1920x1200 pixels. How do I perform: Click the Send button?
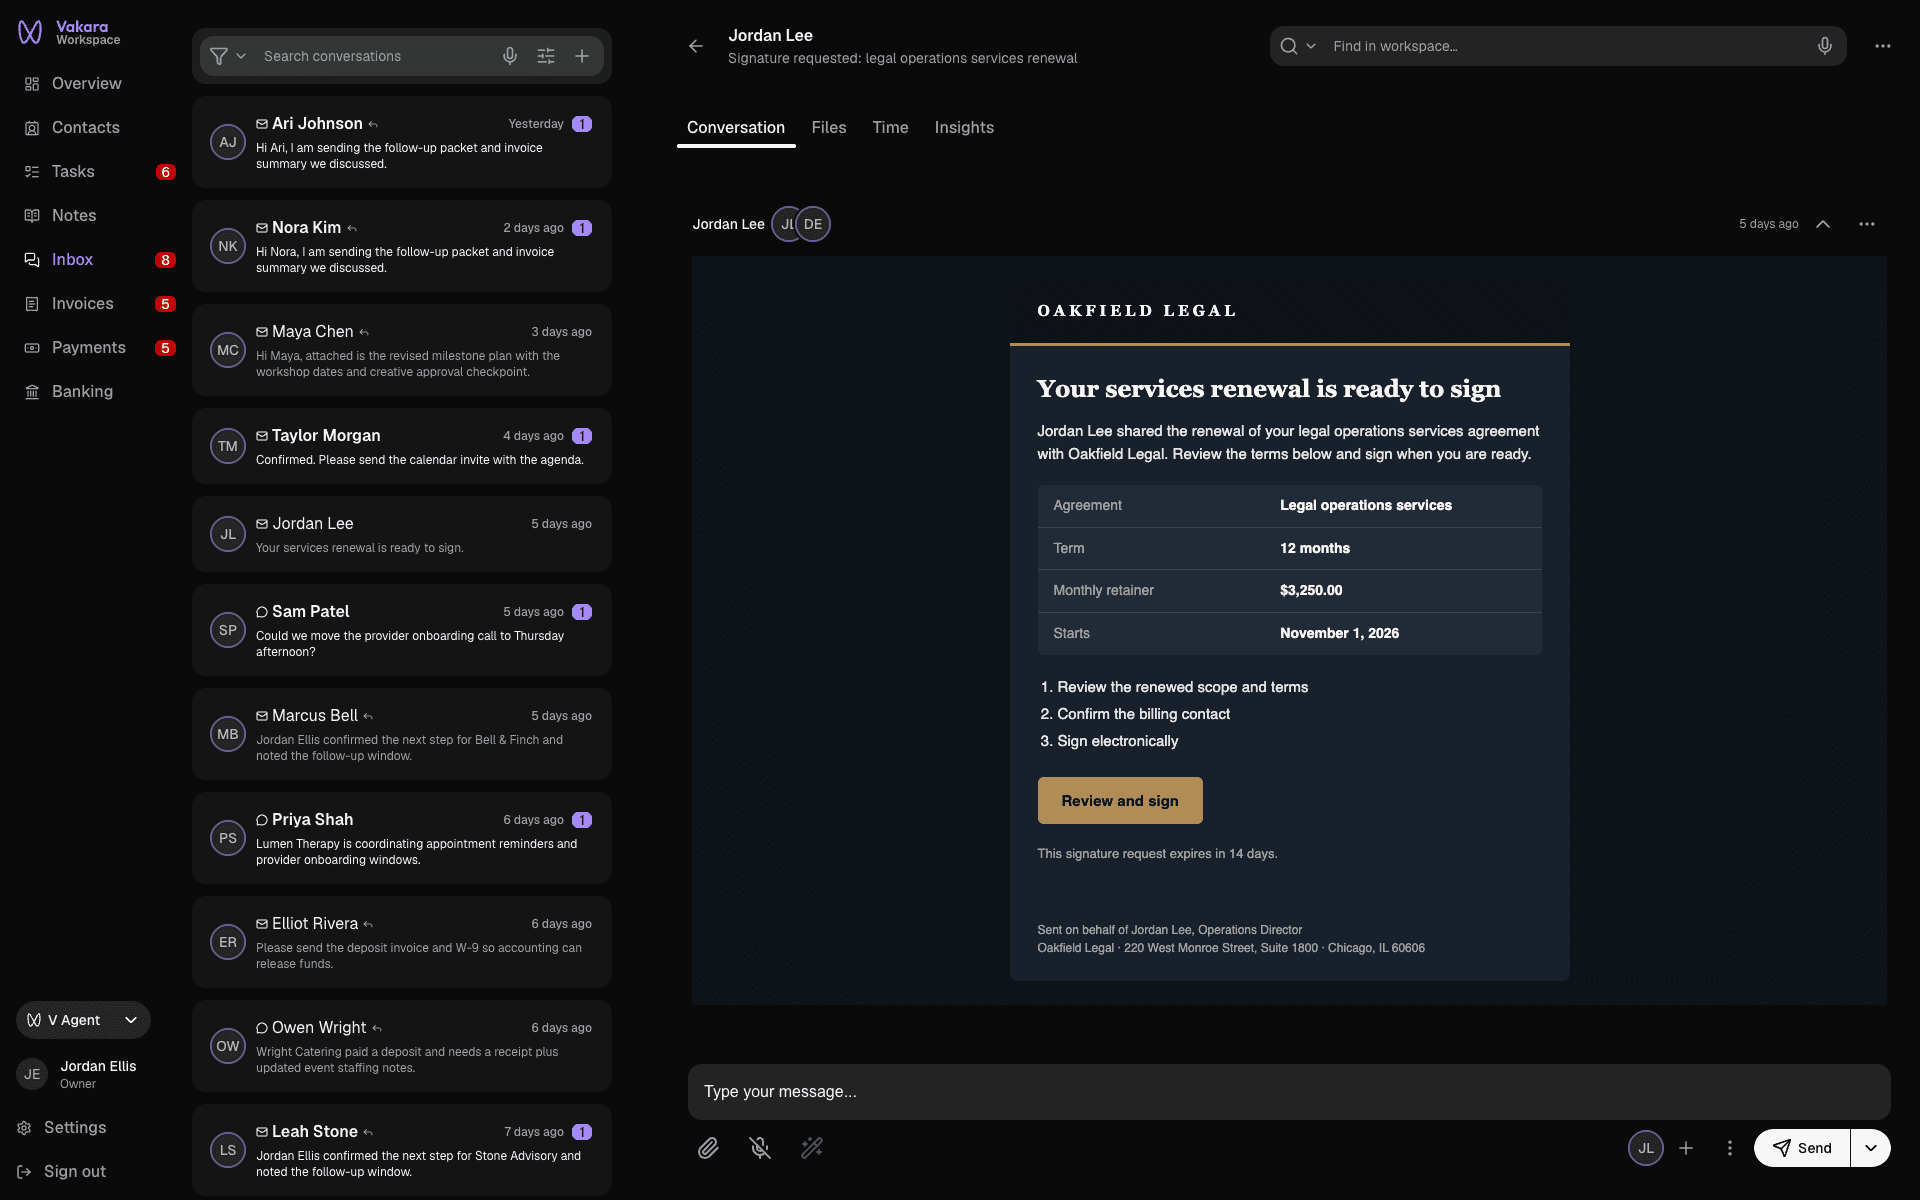click(1802, 1148)
